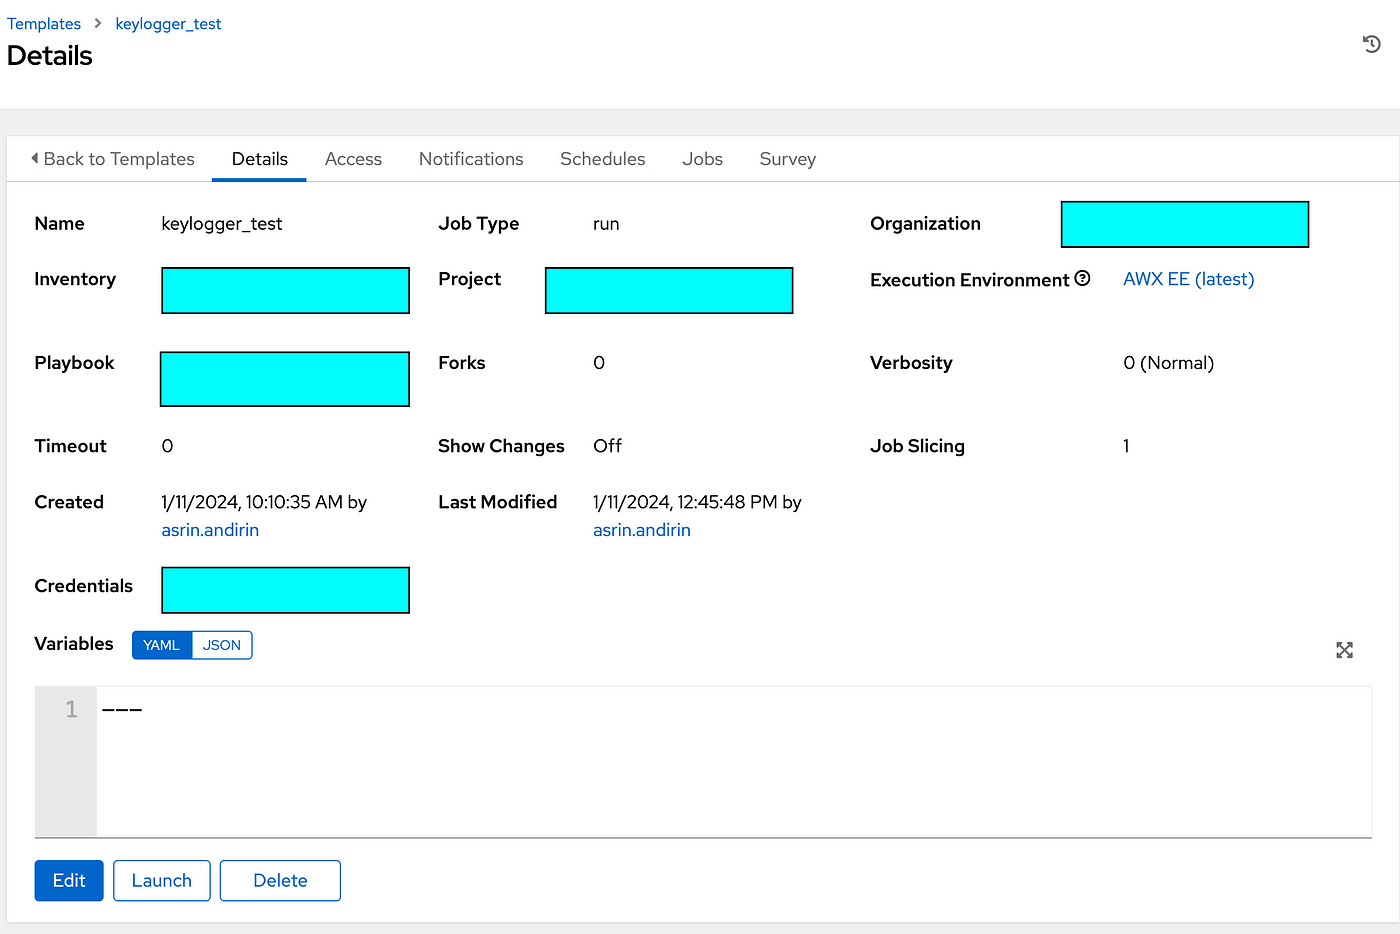Open the Access tab
This screenshot has height=934, width=1400.
[x=353, y=159]
